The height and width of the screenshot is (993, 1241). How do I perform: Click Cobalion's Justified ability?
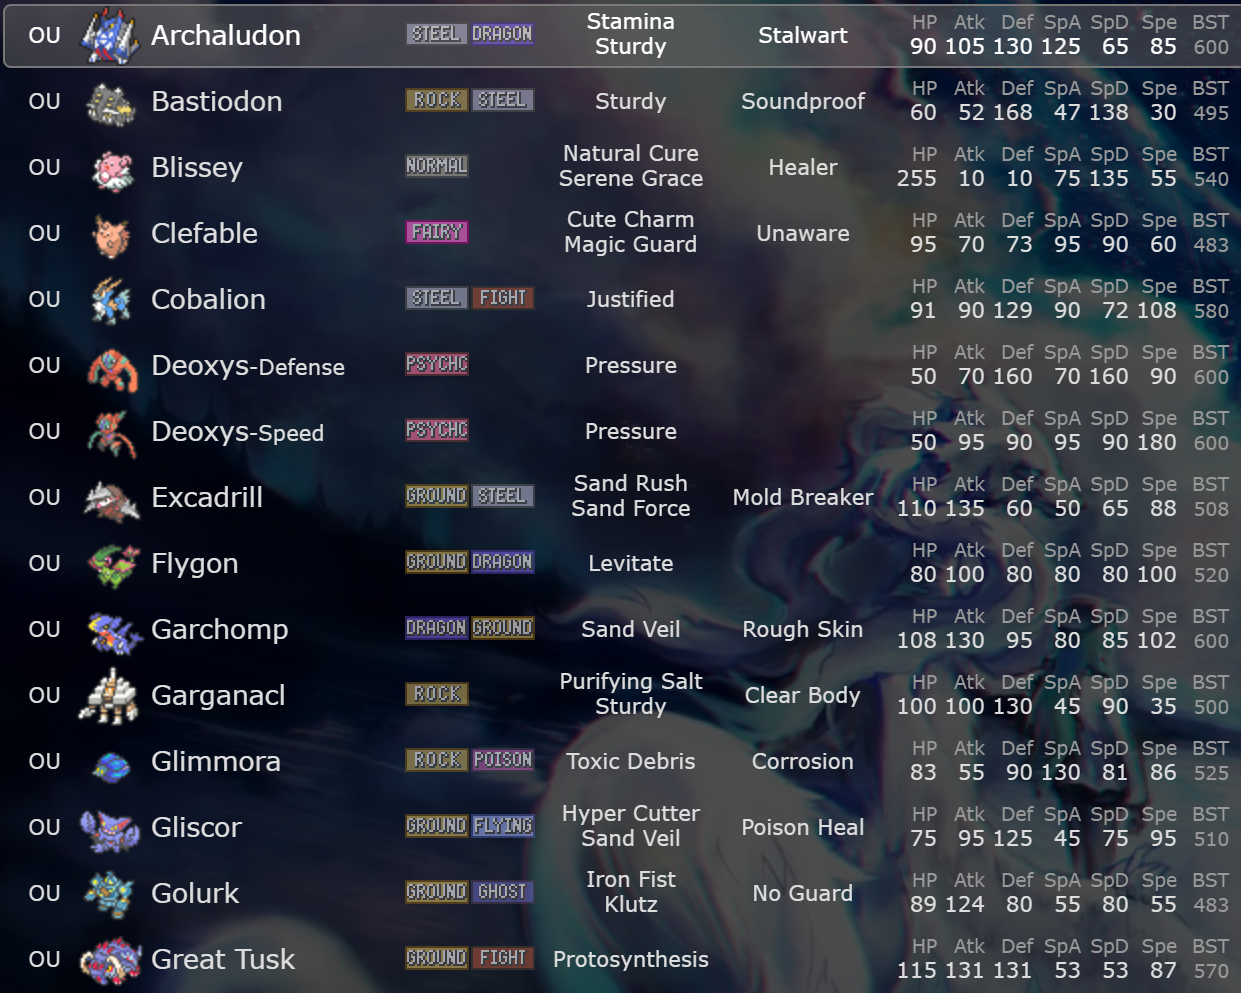click(x=631, y=299)
